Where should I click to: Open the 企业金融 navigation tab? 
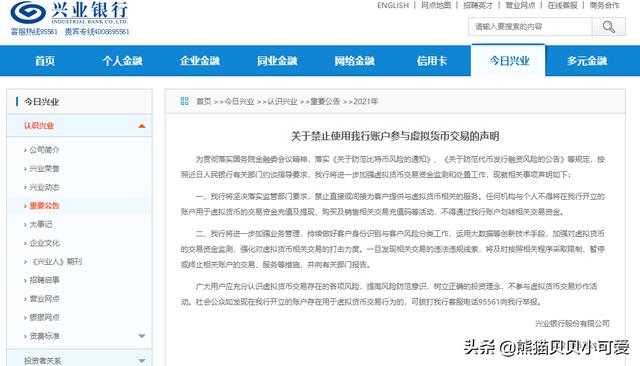[x=200, y=61]
